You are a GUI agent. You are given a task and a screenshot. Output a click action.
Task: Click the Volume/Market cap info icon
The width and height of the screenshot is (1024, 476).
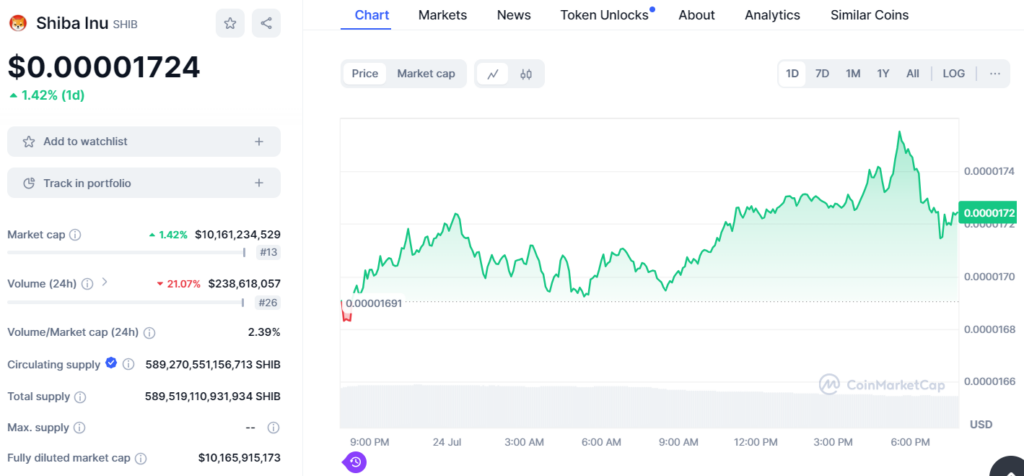tap(149, 333)
